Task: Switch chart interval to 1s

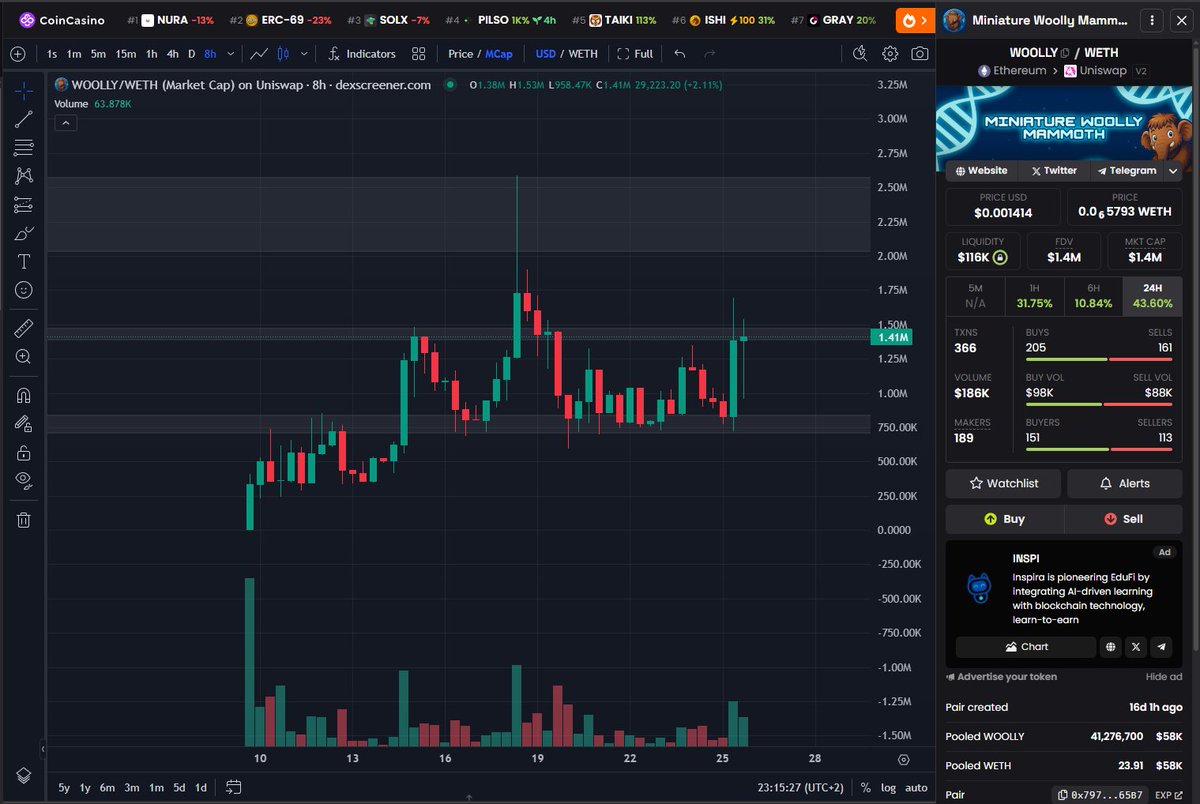Action: 52,54
